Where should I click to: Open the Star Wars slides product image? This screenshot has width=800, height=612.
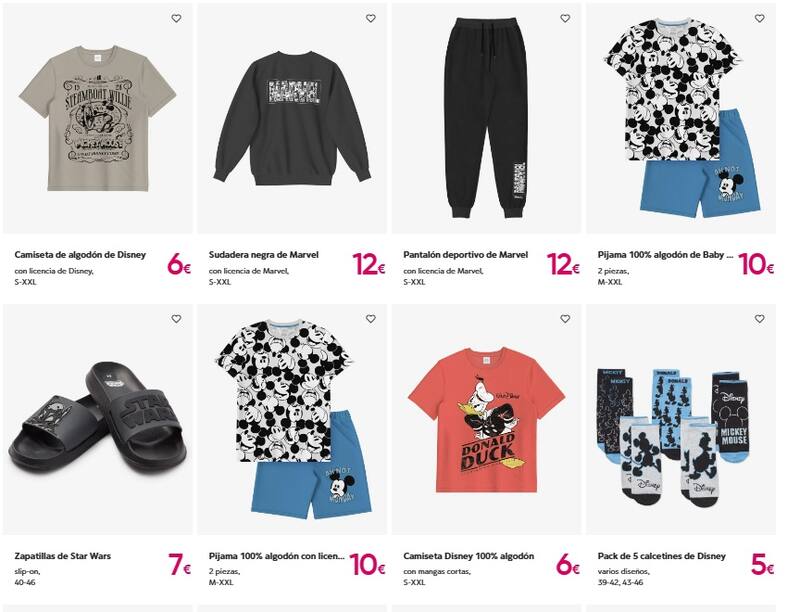(x=97, y=419)
